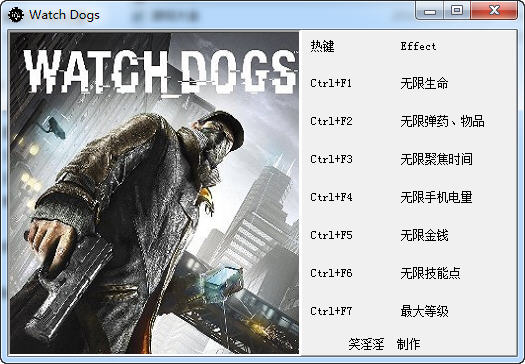Select the Effect column header text

[x=418, y=46]
